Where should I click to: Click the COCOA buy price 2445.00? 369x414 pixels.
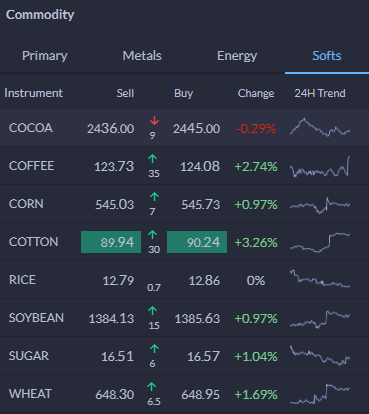(196, 128)
